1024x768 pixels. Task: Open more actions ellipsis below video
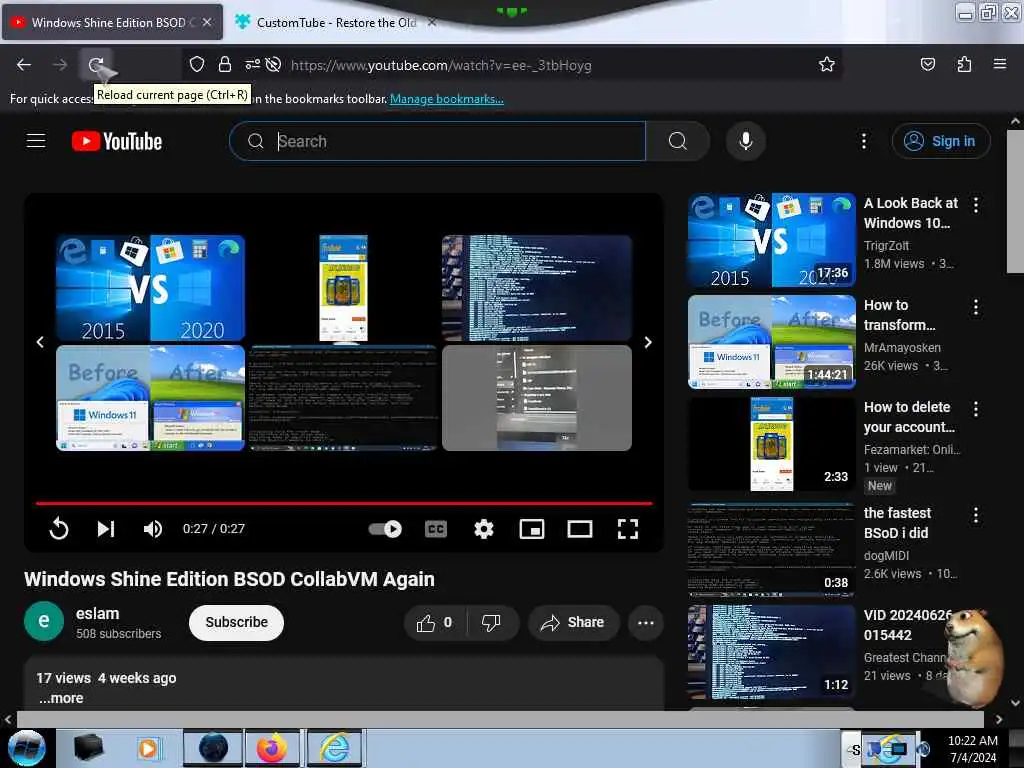(645, 622)
